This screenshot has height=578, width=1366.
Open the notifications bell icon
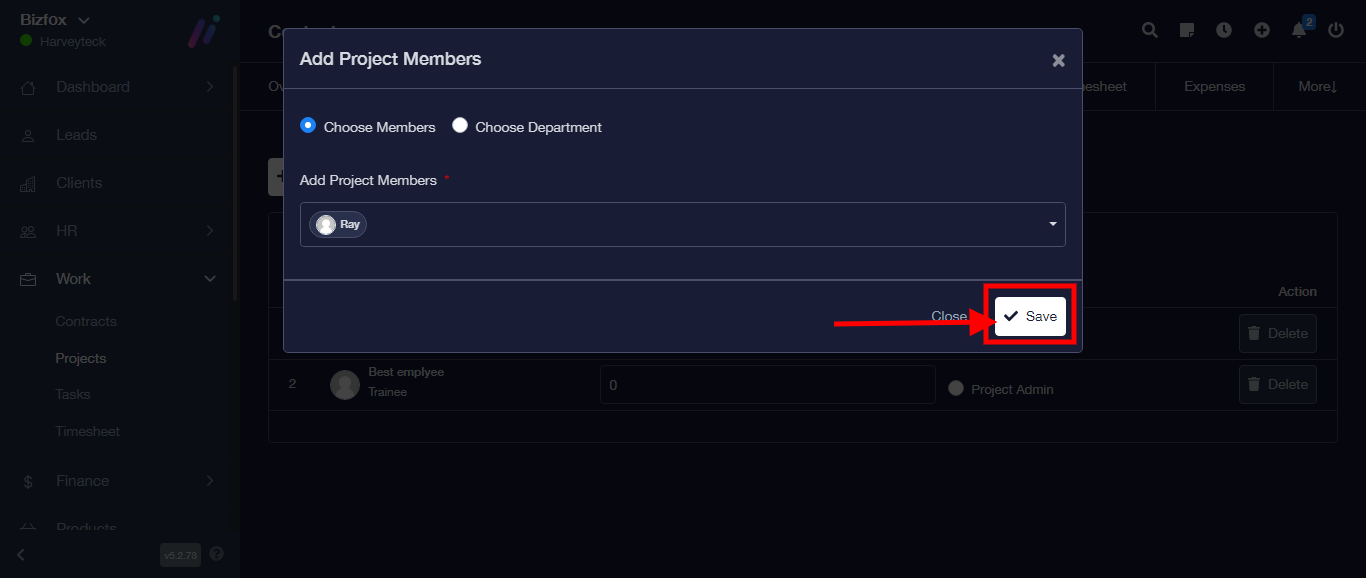click(x=1299, y=30)
